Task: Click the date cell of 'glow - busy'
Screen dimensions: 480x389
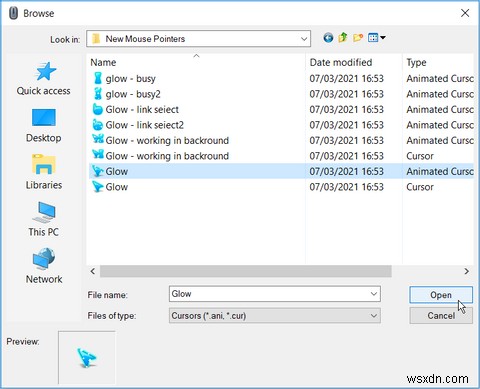Action: (347, 79)
